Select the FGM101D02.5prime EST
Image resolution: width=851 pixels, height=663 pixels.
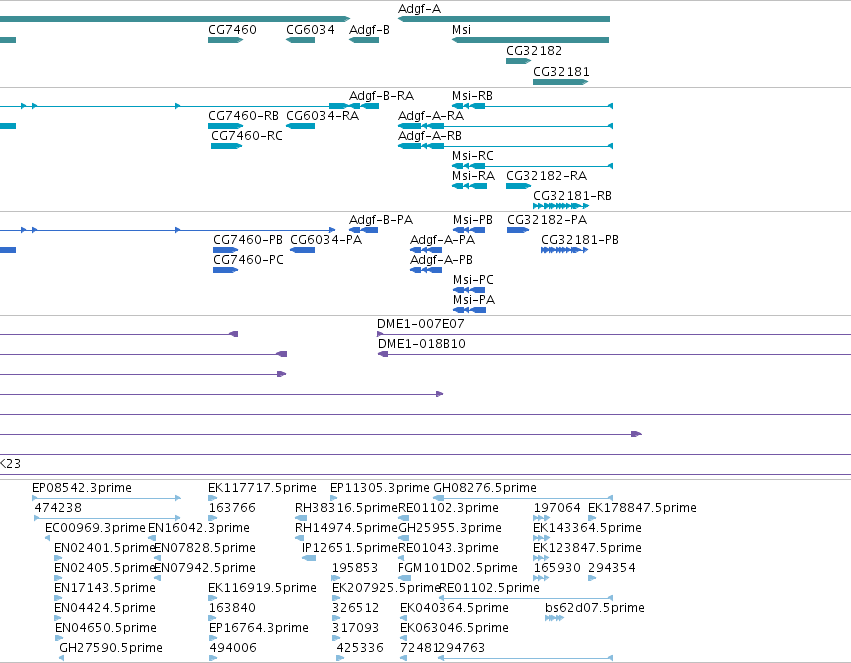pos(404,578)
